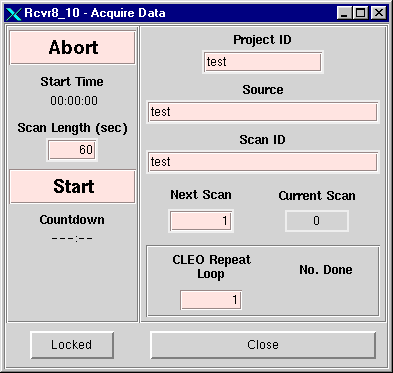Select the Scan Length seconds field
393x373 pixels.
point(72,150)
